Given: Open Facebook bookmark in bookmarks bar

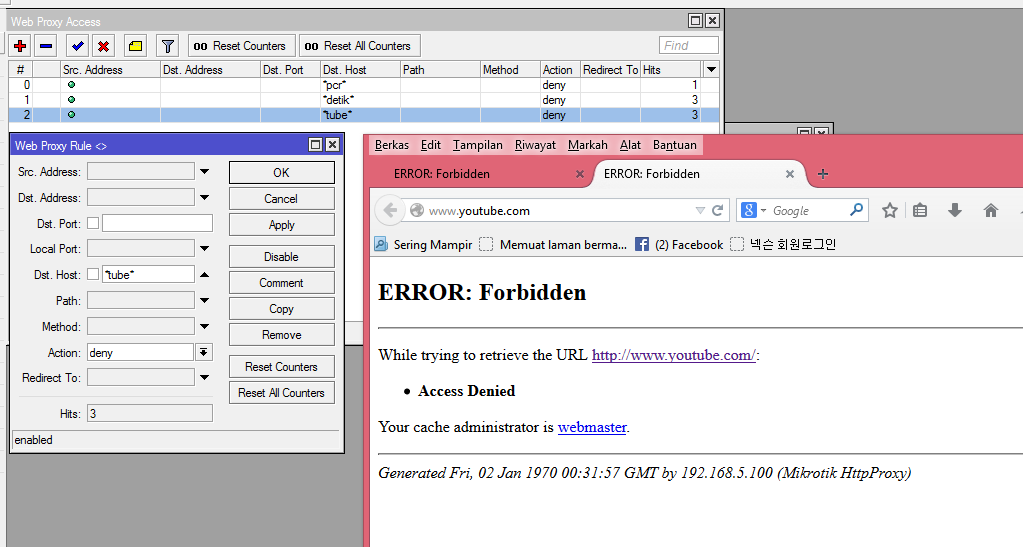Looking at the screenshot, I should point(679,245).
